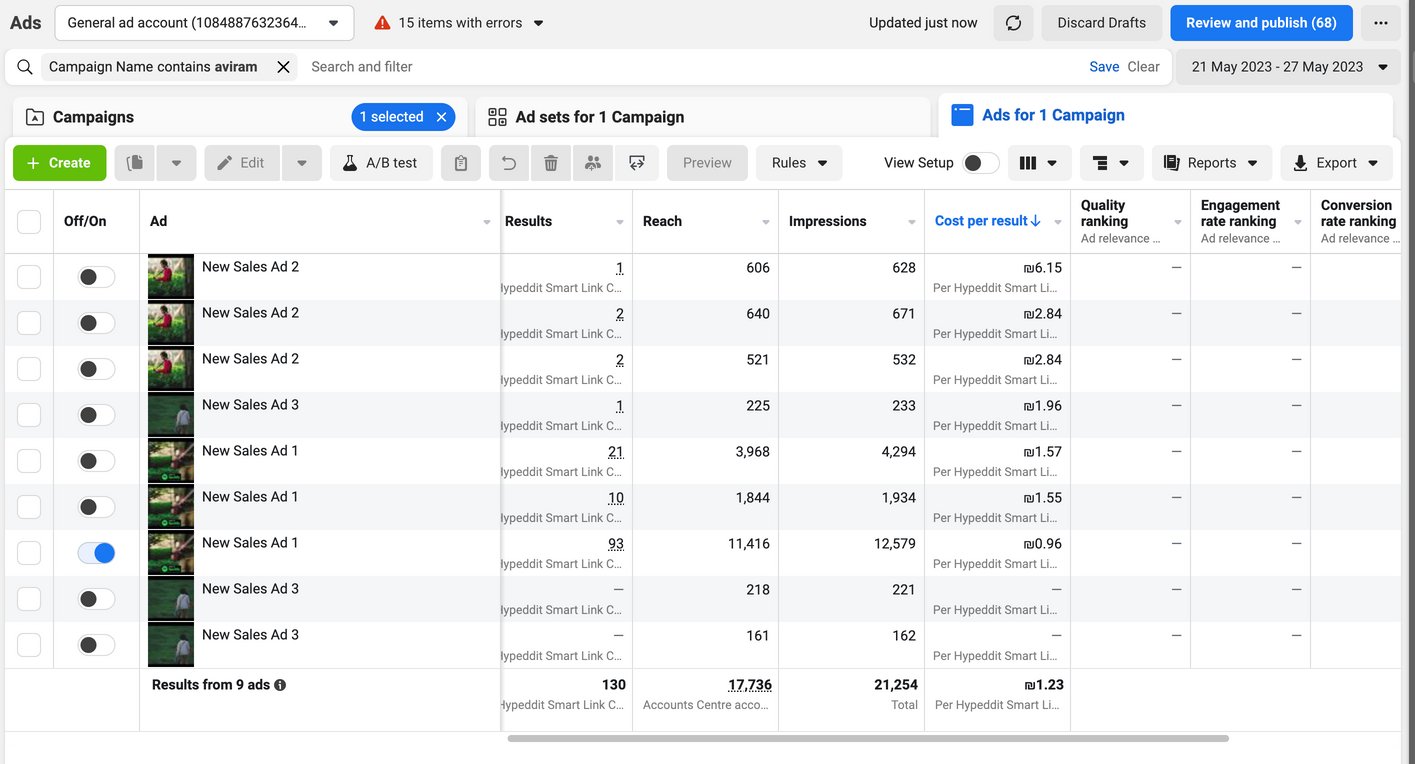Viewport: 1415px width, 764px height.
Task: Open the Export dropdown
Action: [x=1336, y=163]
